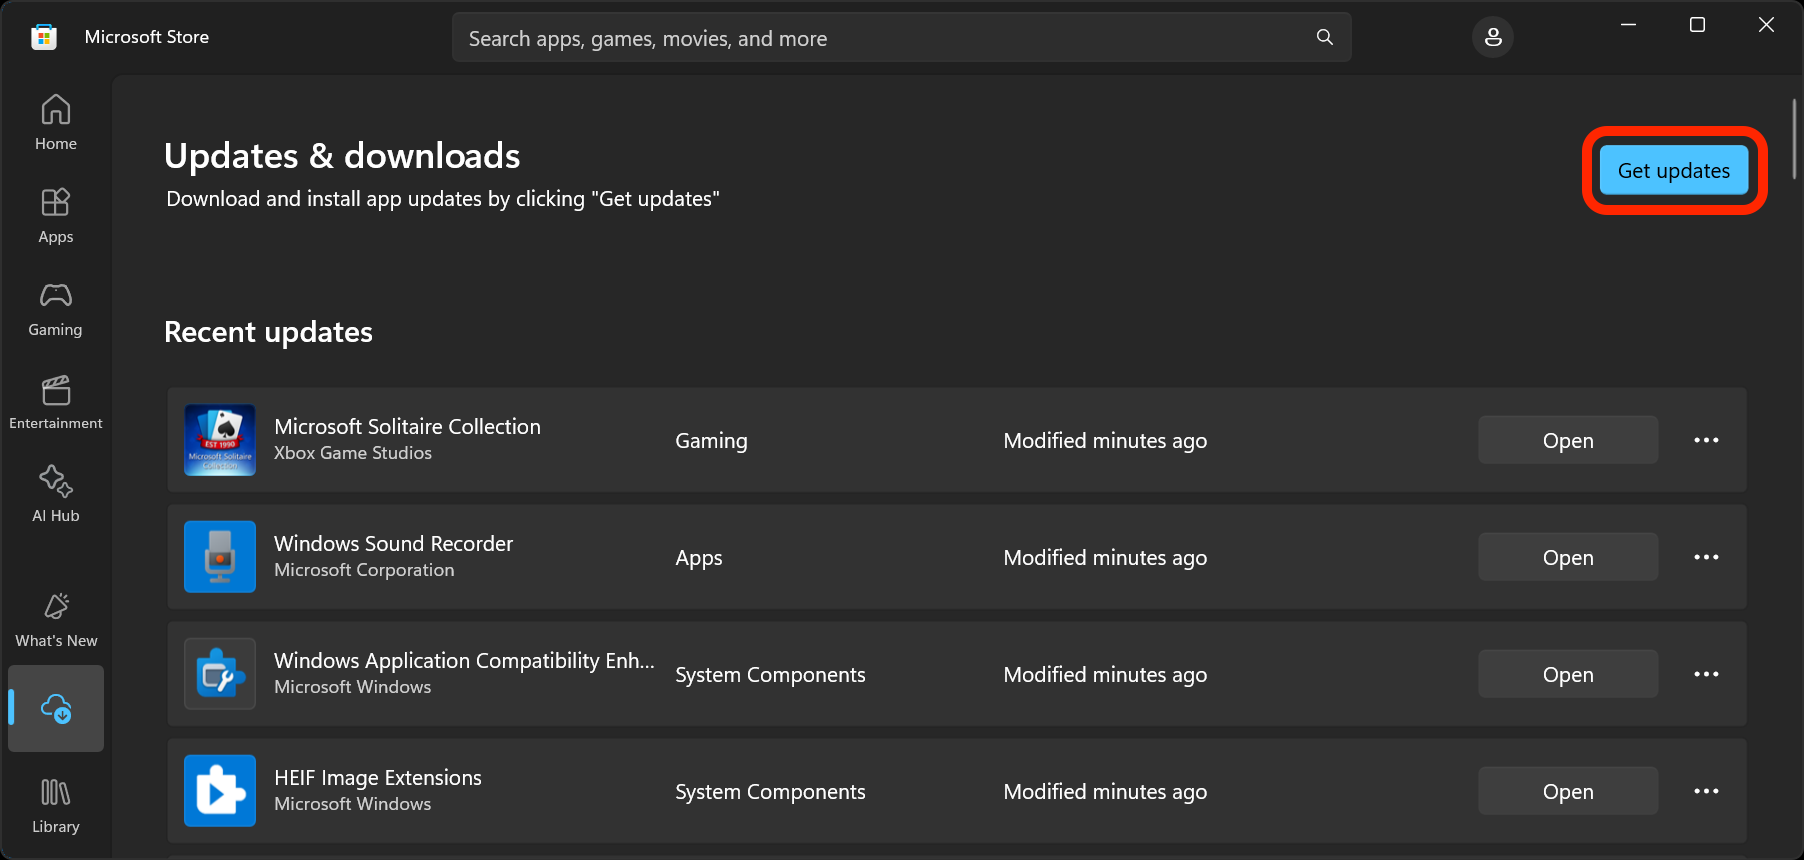1804x860 pixels.
Task: Open Windows Sound Recorder with its Open button
Action: pos(1568,557)
